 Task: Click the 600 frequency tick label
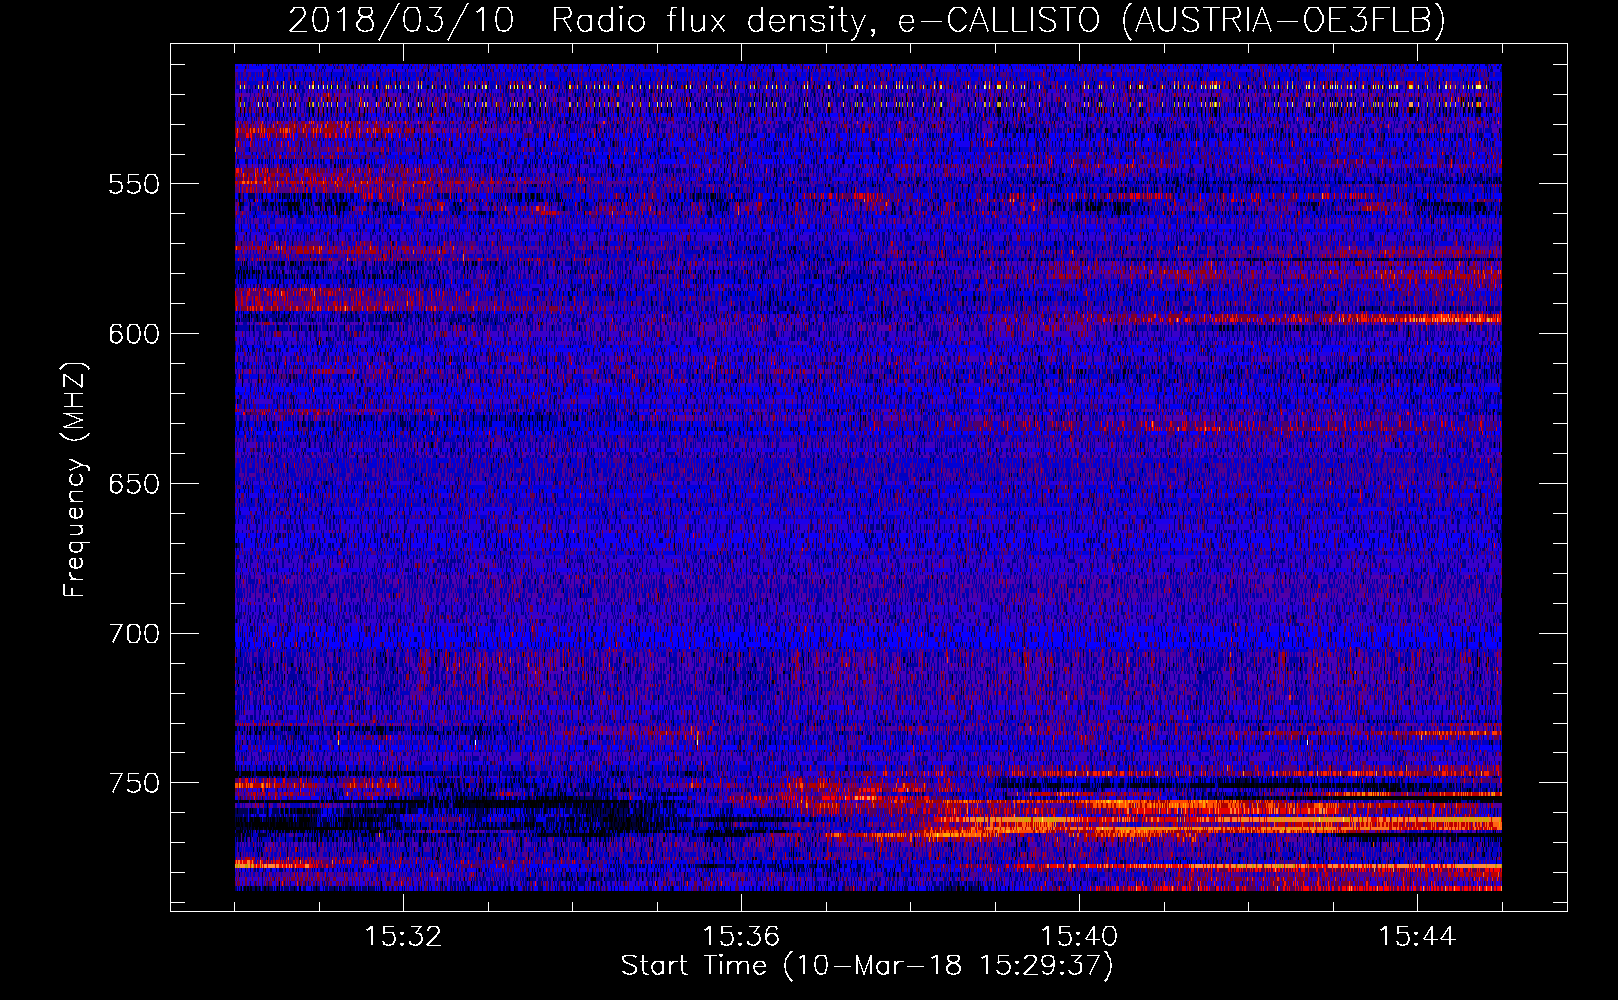click(134, 334)
